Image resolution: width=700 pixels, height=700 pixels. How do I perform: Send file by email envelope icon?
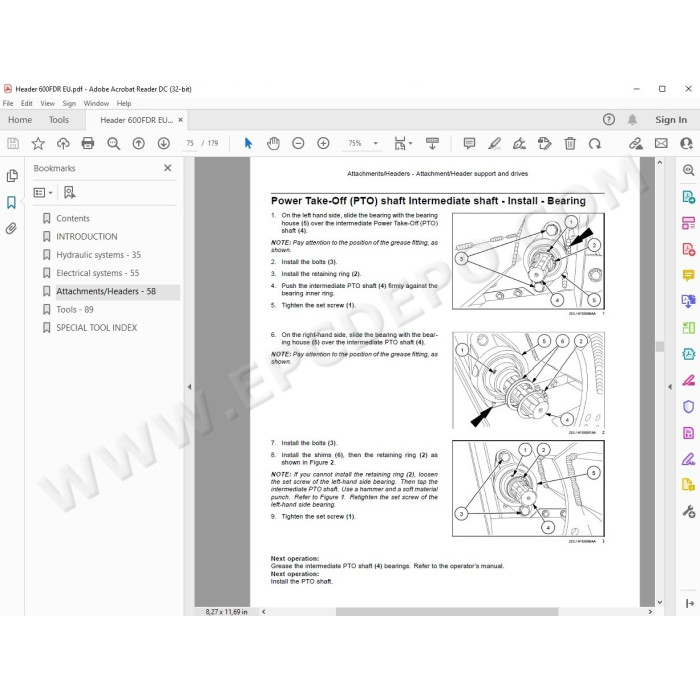coord(661,143)
